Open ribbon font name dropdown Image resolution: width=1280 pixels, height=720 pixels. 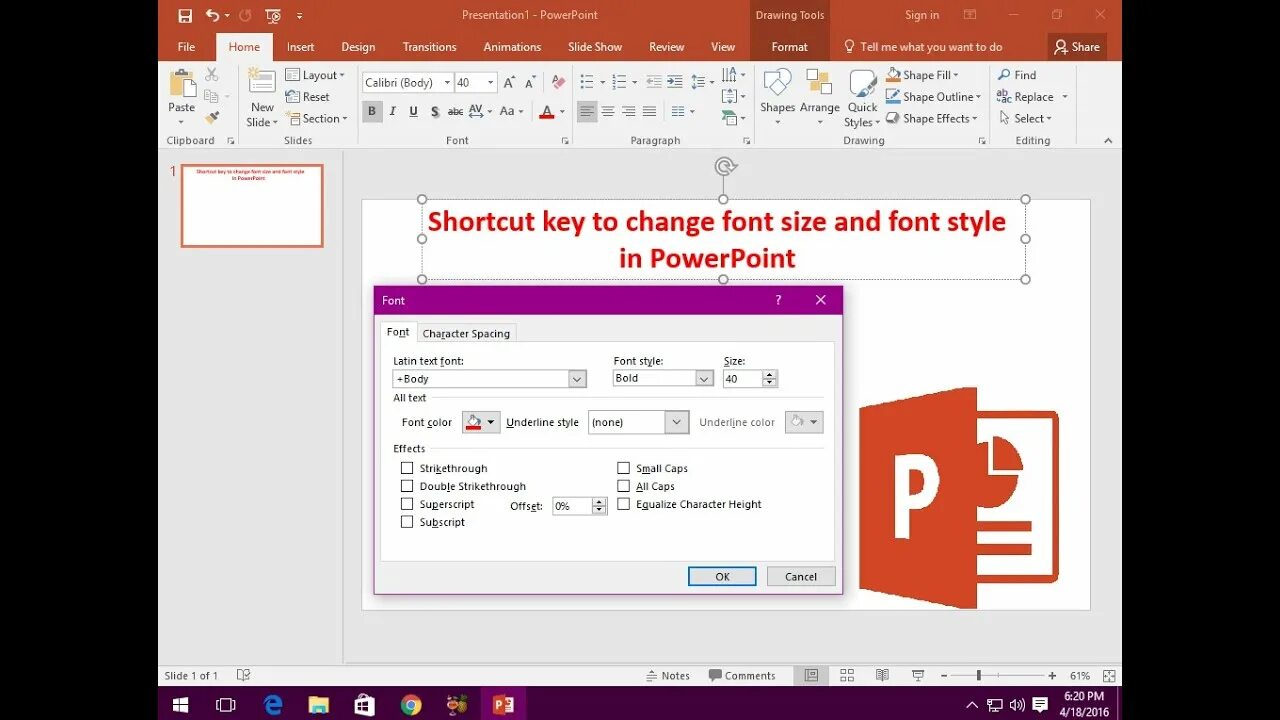point(446,83)
